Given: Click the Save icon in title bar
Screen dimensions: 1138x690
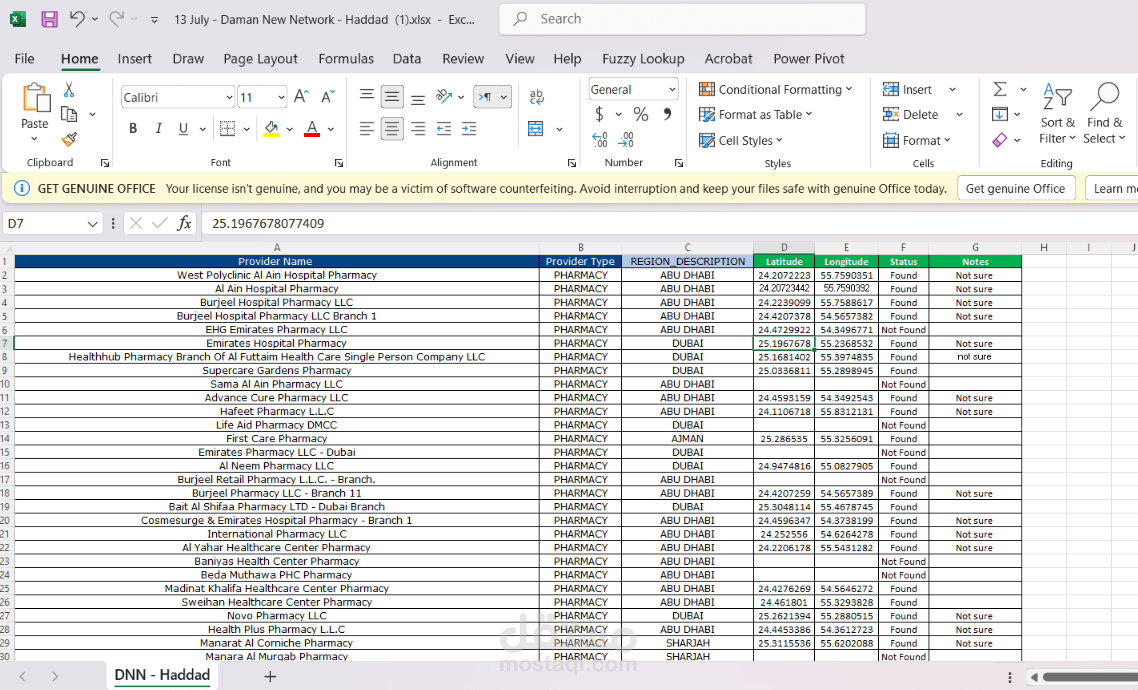Looking at the screenshot, I should [49, 19].
